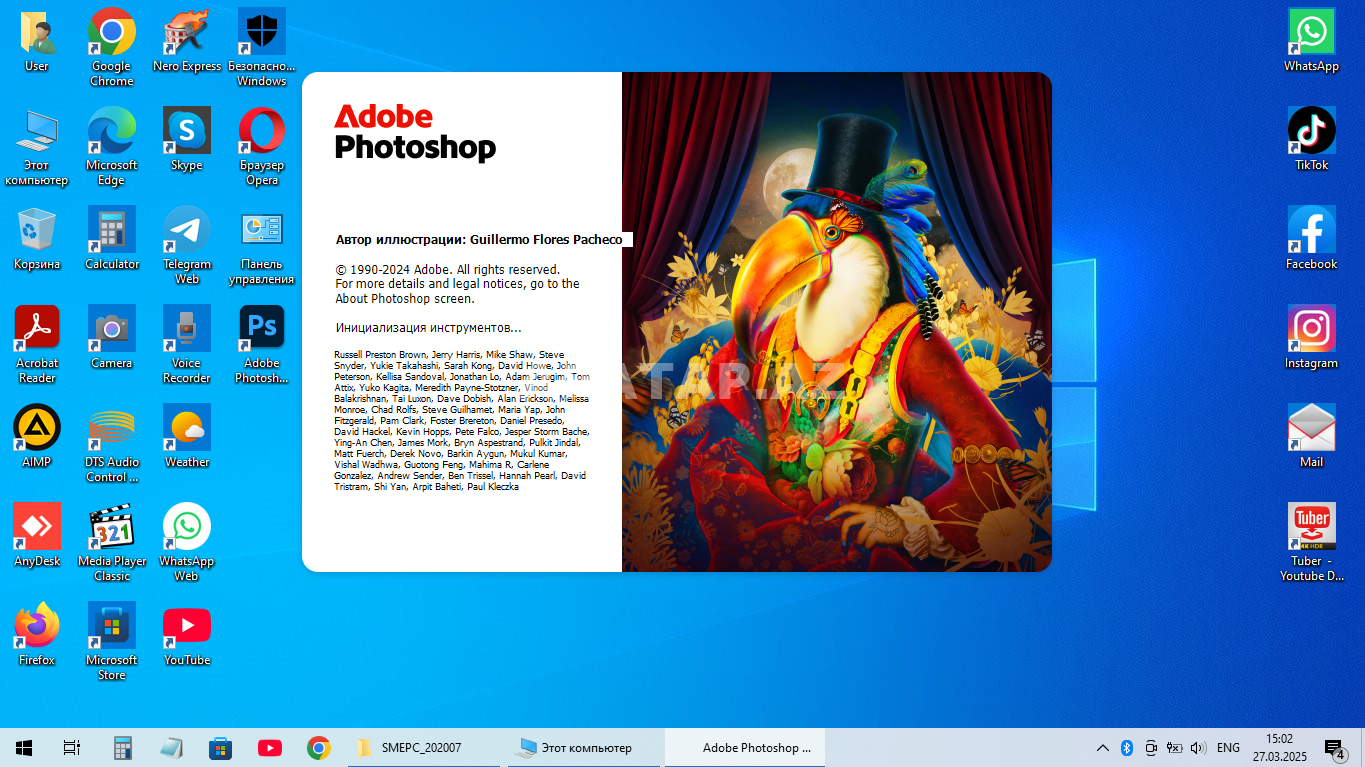Expand hidden system tray icons chevron
Image resolution: width=1365 pixels, height=767 pixels.
tap(1103, 747)
